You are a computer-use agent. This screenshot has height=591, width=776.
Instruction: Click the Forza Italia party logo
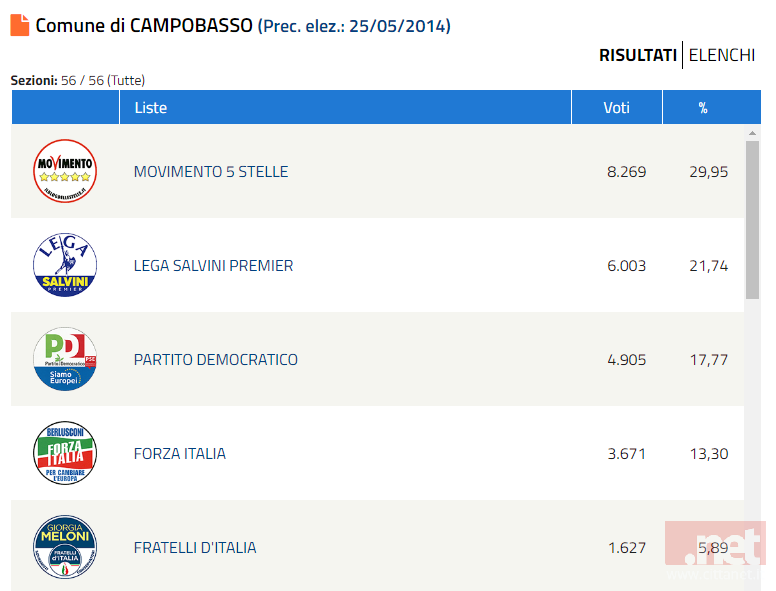[x=65, y=453]
